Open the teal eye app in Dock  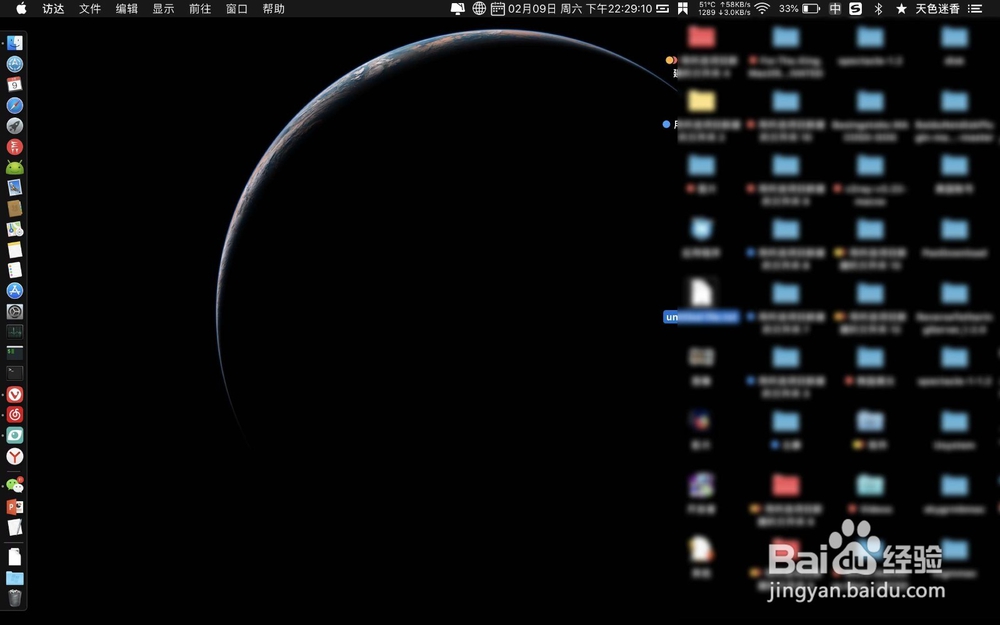coord(15,435)
